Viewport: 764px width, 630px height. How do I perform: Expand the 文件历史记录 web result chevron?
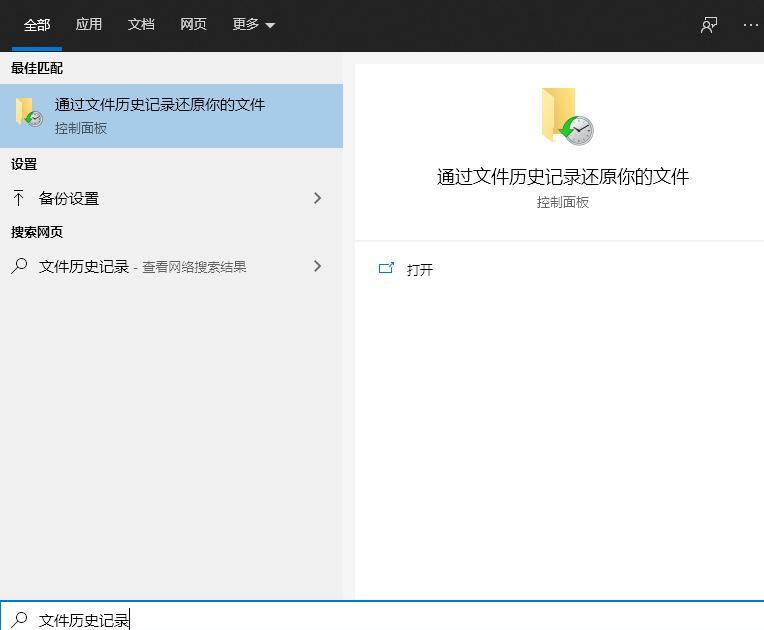point(318,266)
